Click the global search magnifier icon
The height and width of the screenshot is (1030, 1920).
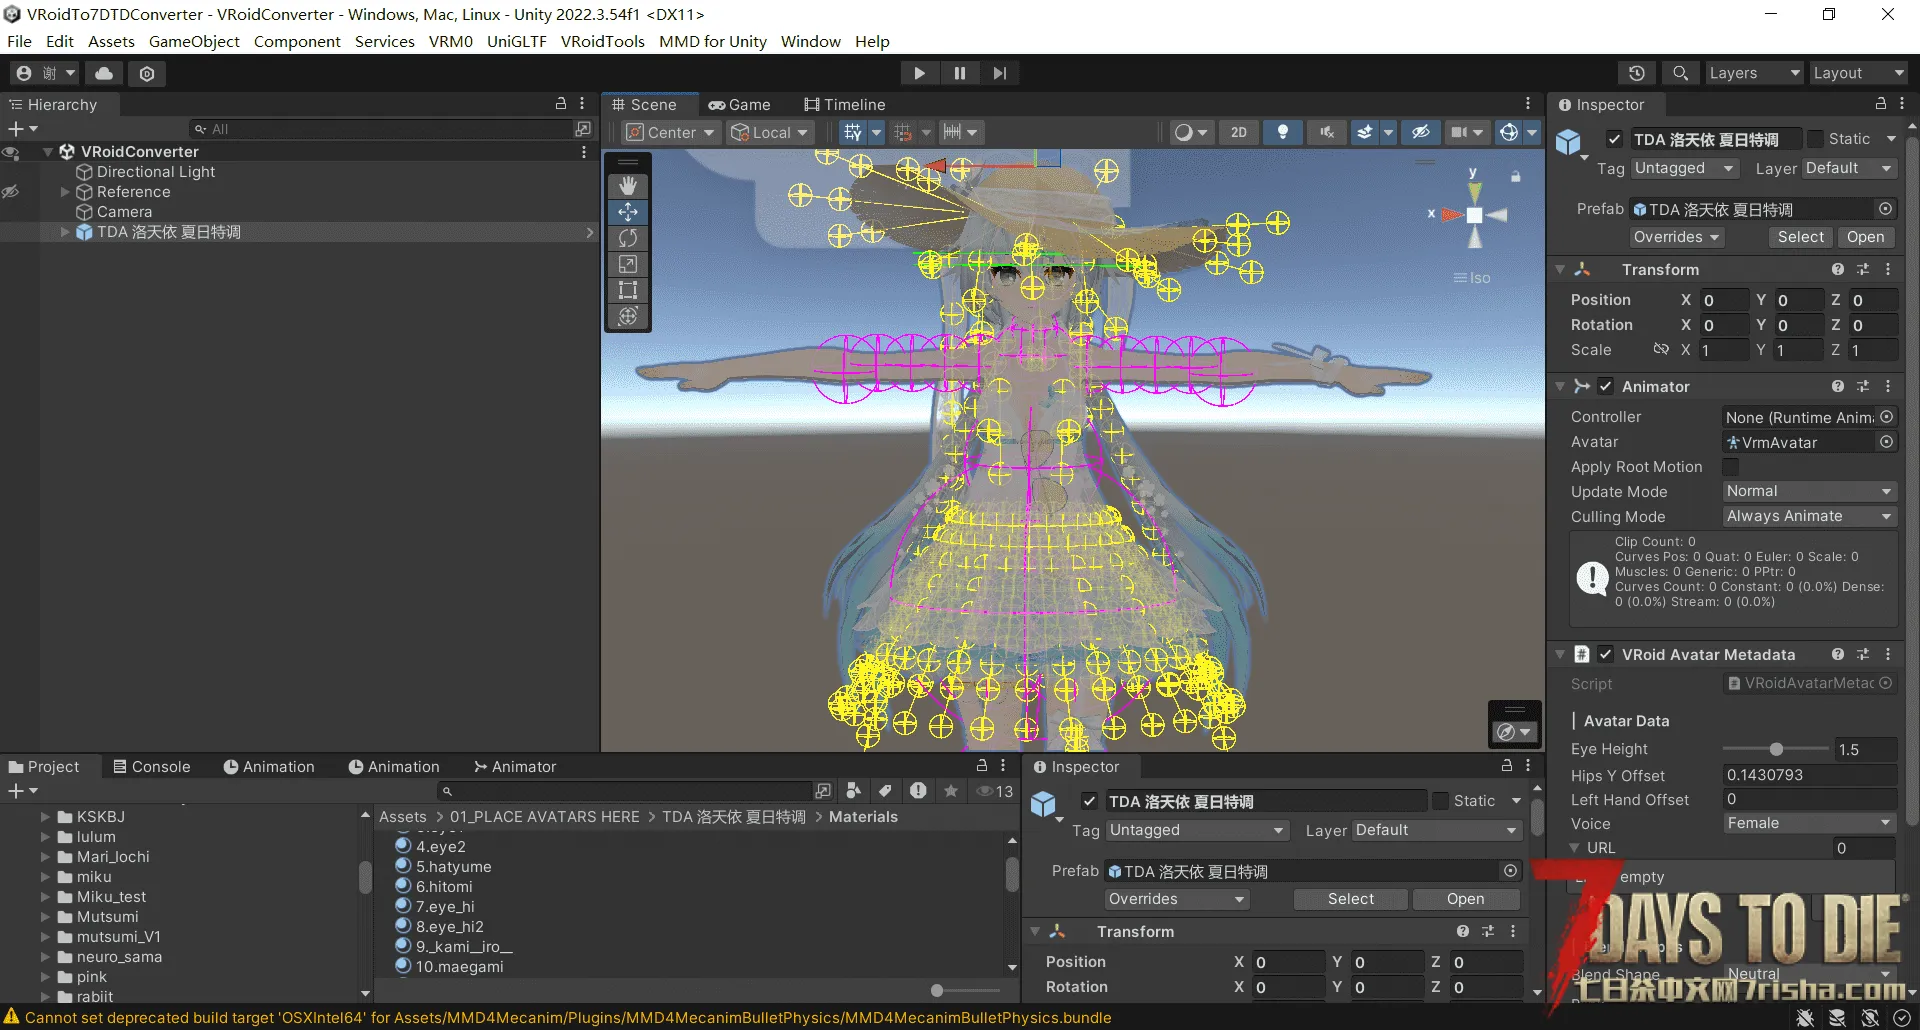[x=1680, y=73]
